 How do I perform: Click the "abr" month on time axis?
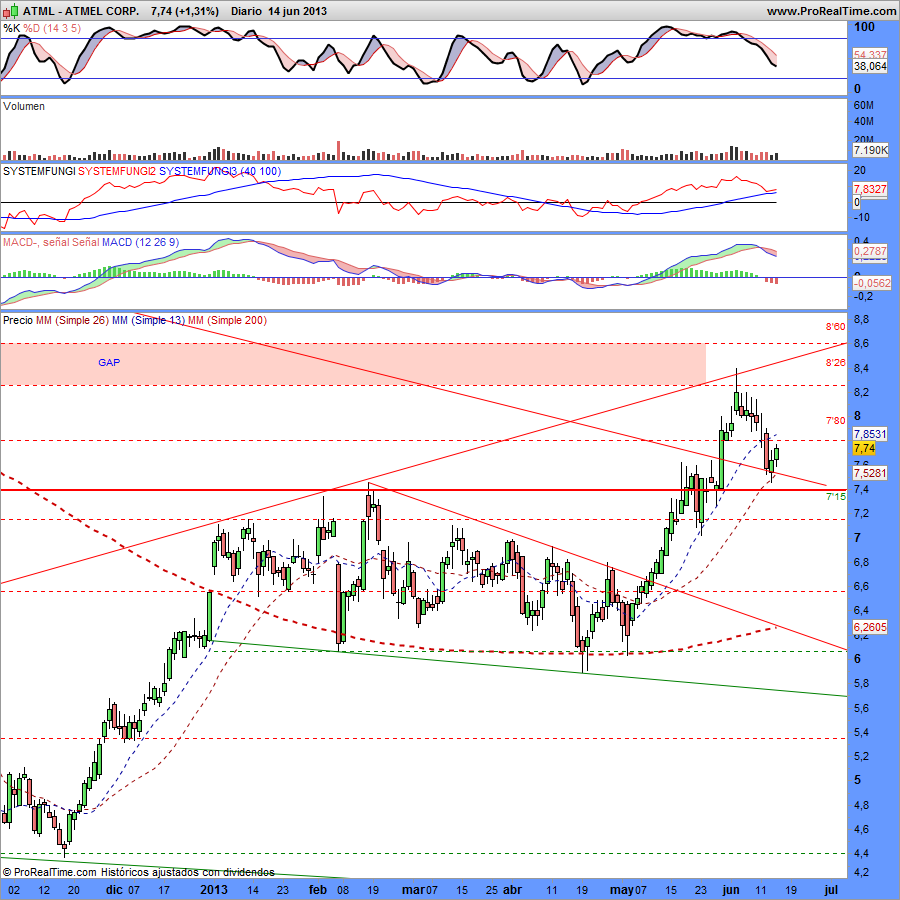[513, 890]
